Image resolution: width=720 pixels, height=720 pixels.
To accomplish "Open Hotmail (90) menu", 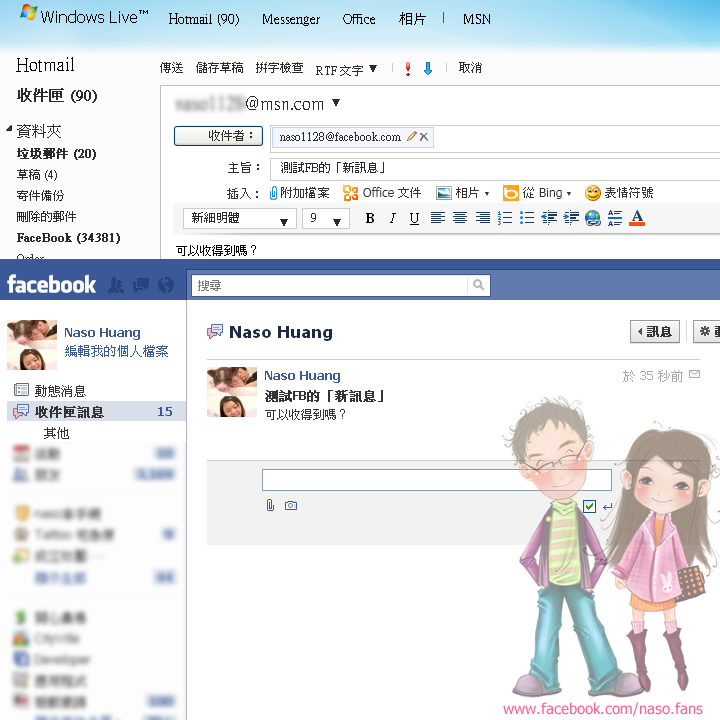I will 204,19.
